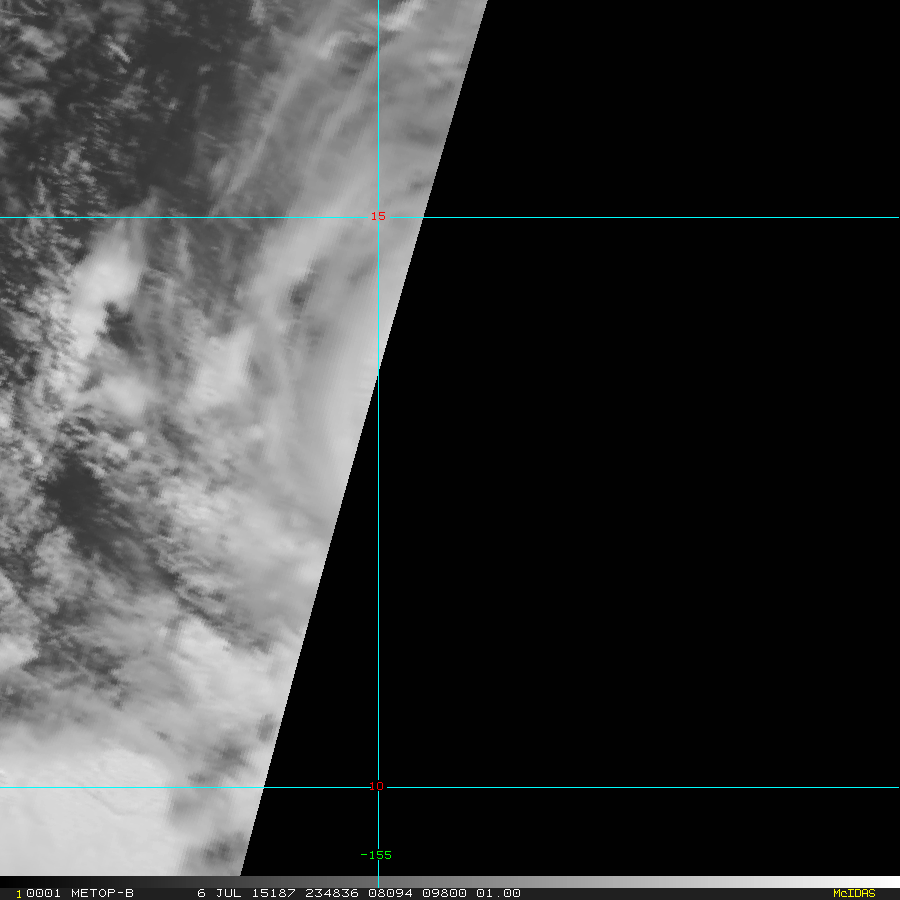Click the green -155 longitude label

[x=376, y=855]
